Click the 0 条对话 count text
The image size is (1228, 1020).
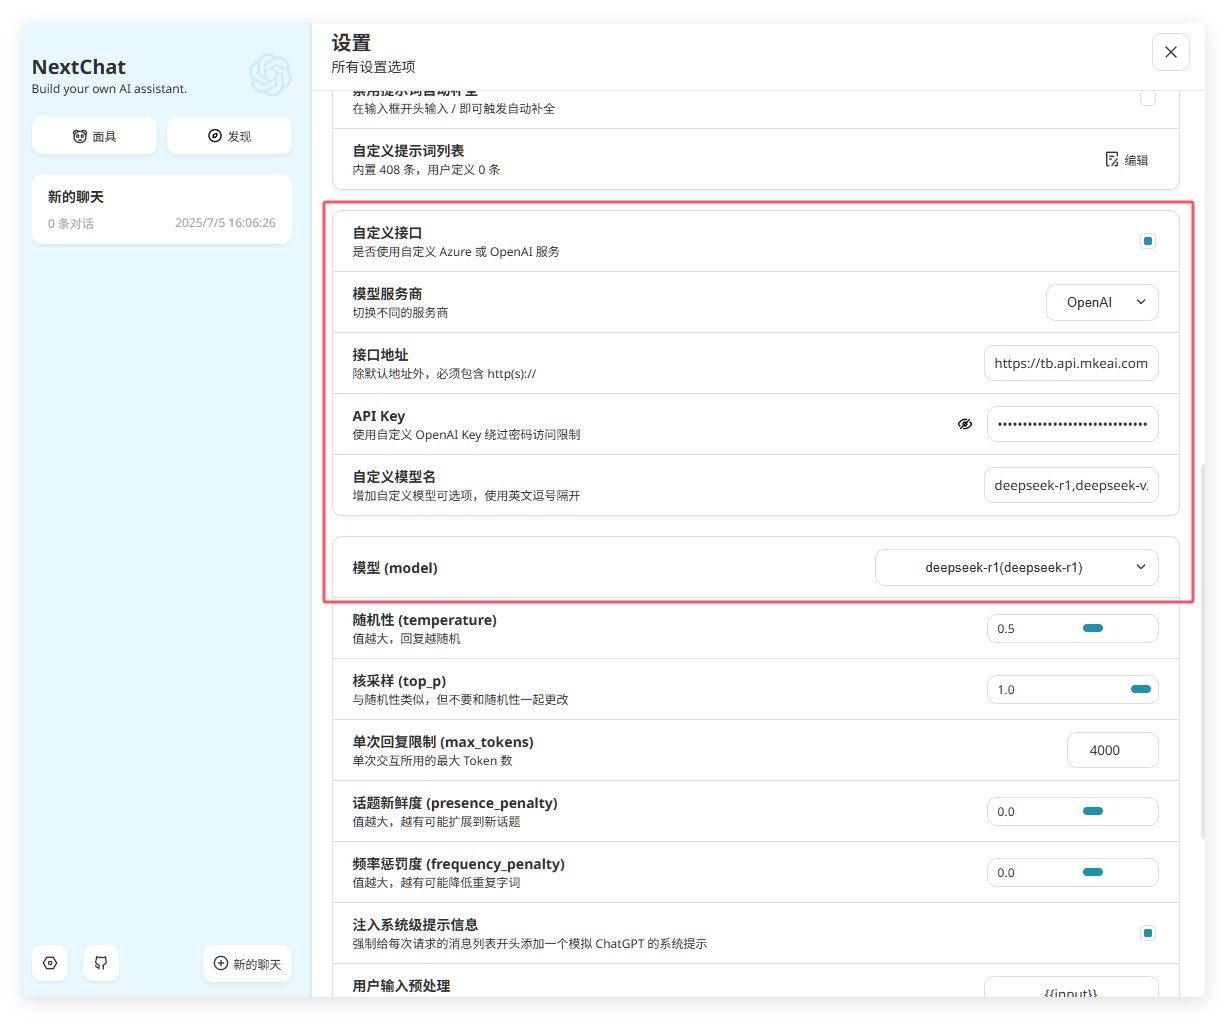[x=71, y=224]
